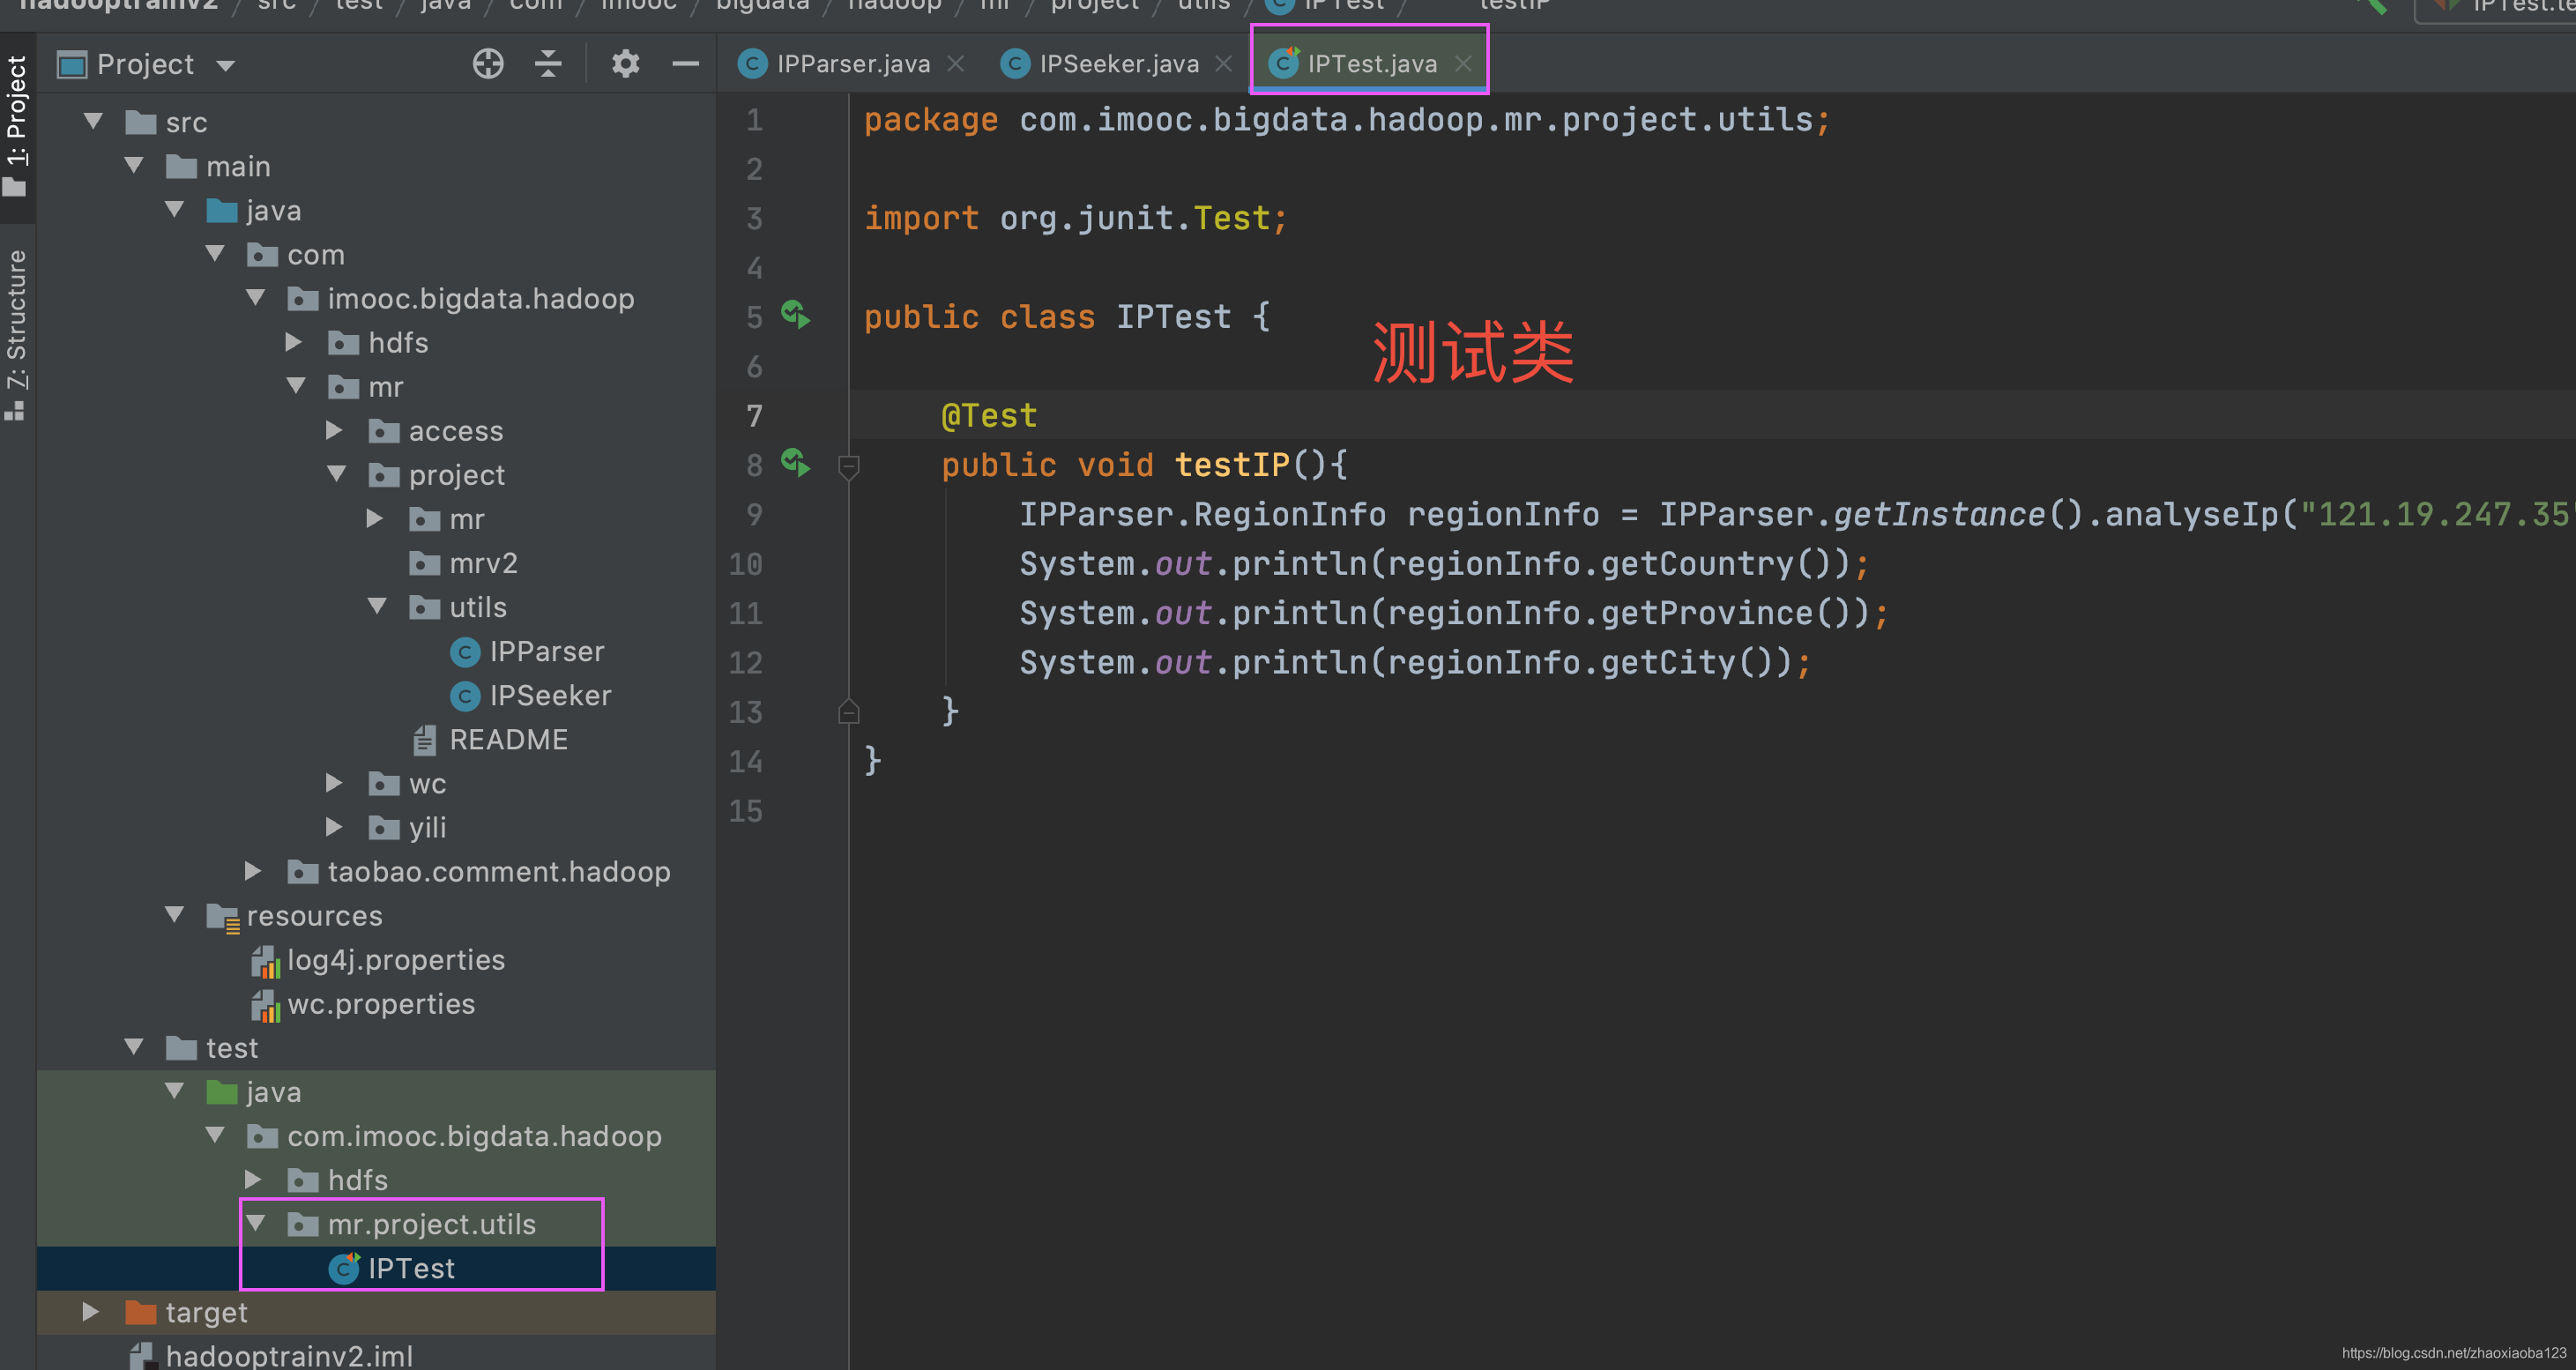Expand the target folder
Image resolution: width=2576 pixels, height=1370 pixels.
click(91, 1311)
